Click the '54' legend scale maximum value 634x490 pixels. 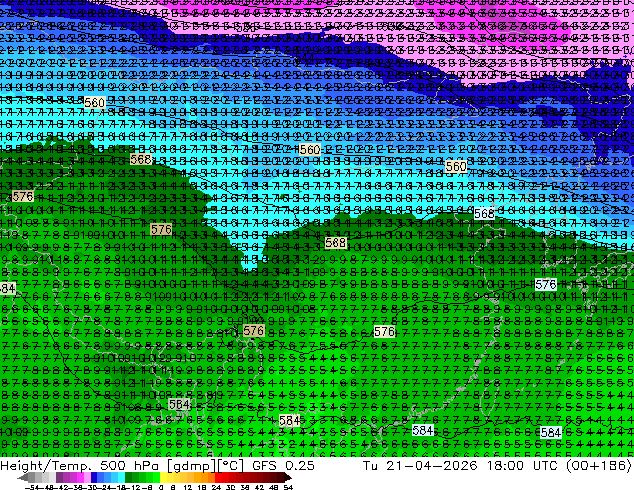pyautogui.click(x=288, y=487)
